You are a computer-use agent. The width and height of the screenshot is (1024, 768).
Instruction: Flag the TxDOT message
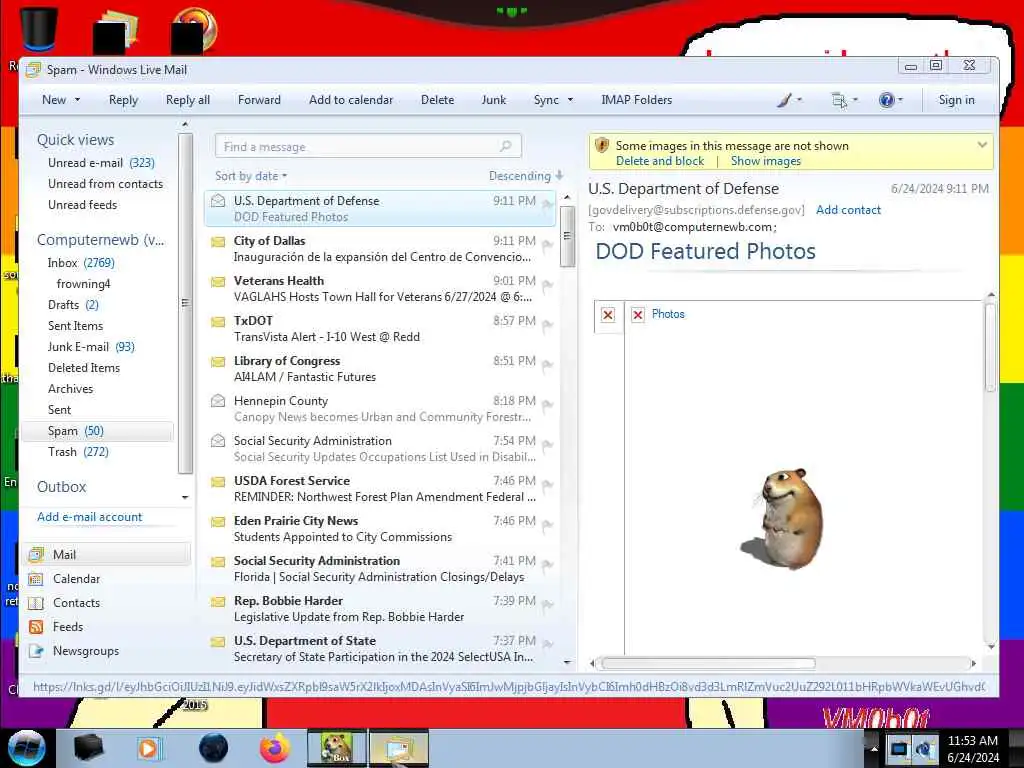pos(547,325)
